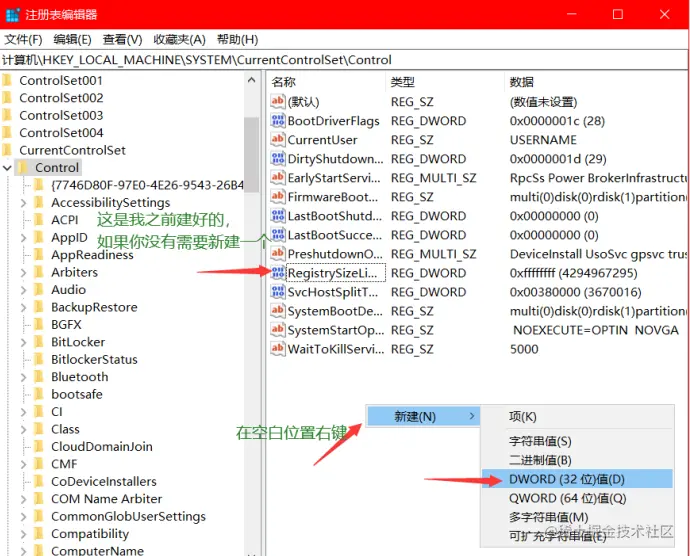The image size is (690, 556).
Task: Choose 项(K) from the new submenu
Action: (x=577, y=416)
